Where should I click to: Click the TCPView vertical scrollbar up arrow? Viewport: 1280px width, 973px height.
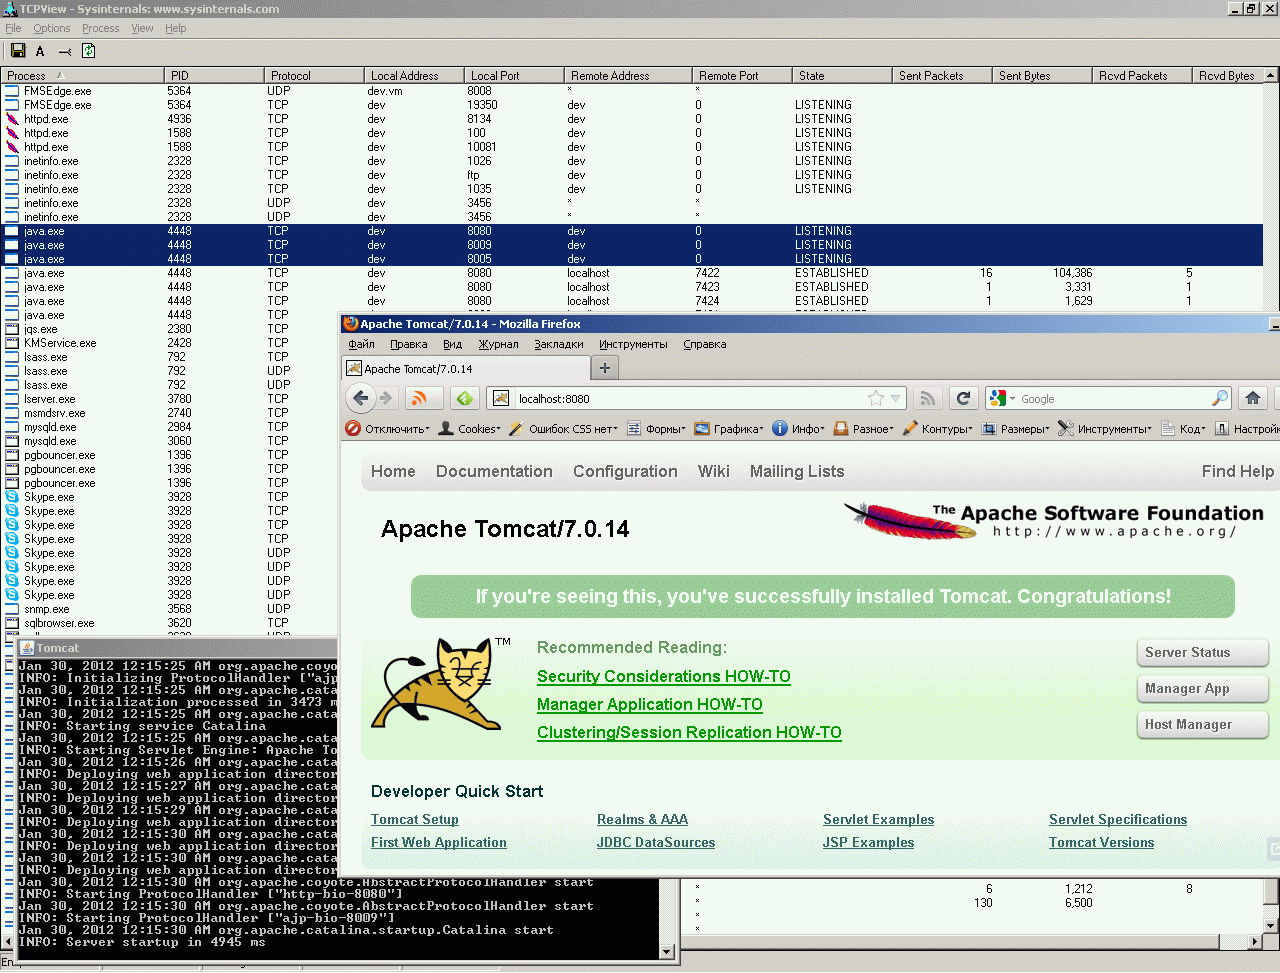[x=1271, y=75]
